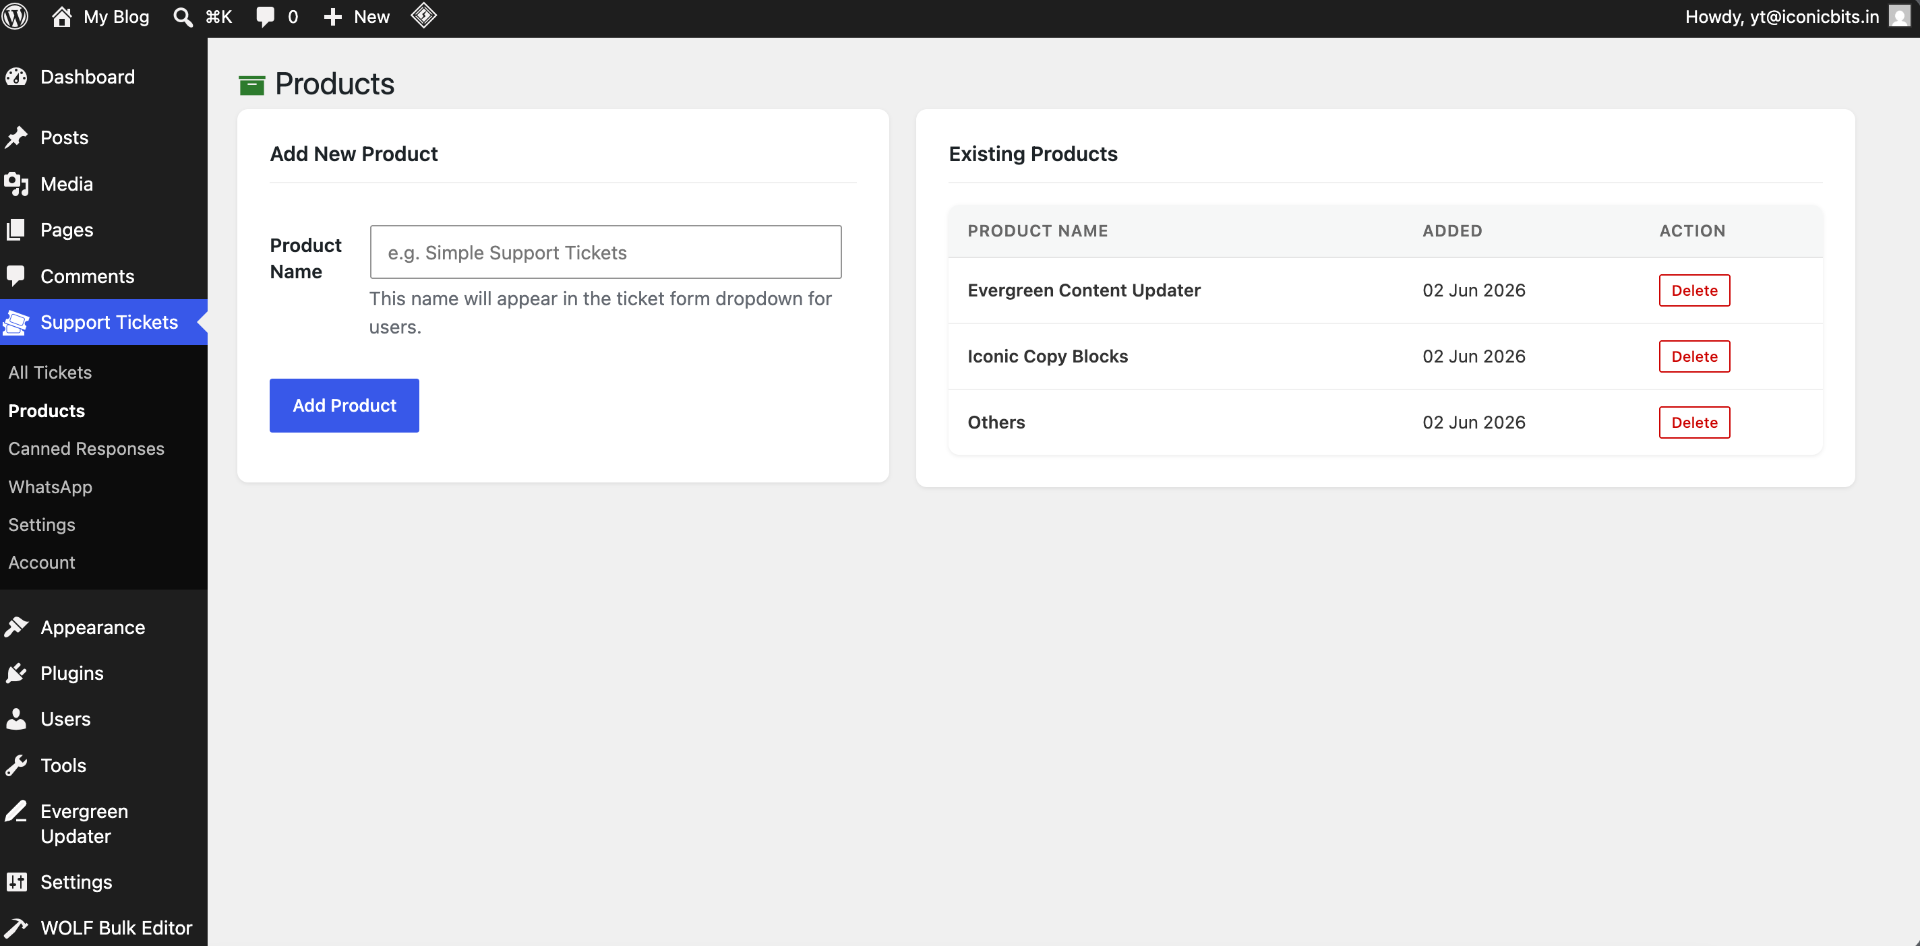The width and height of the screenshot is (1920, 946).
Task: Click the comments bubble icon in admin bar
Action: [265, 17]
